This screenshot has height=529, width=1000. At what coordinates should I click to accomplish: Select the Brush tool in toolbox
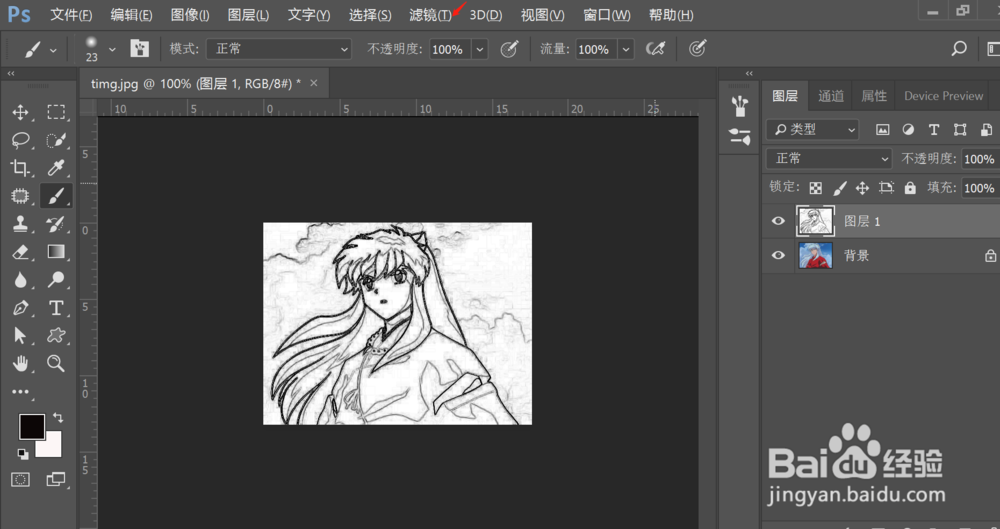point(56,196)
